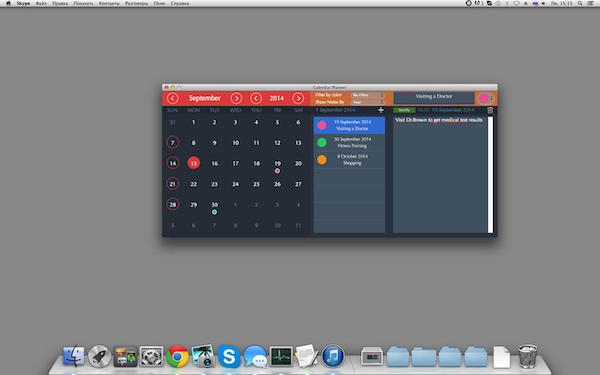This screenshot has width=600, height=375.
Task: Open Skype from the Dock
Action: (x=229, y=356)
